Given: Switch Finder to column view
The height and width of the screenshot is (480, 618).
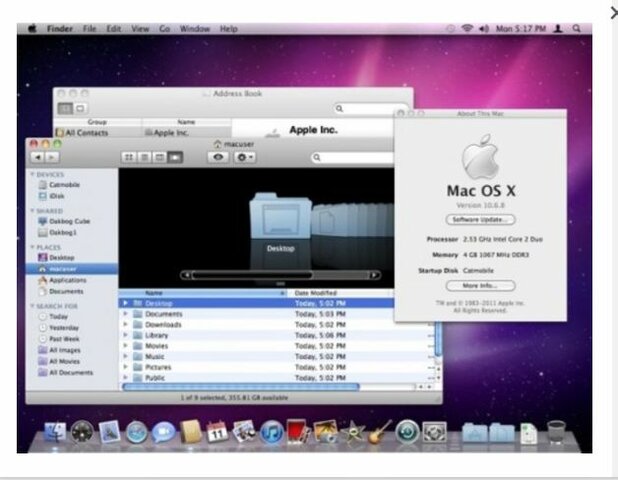Looking at the screenshot, I should click(x=160, y=157).
